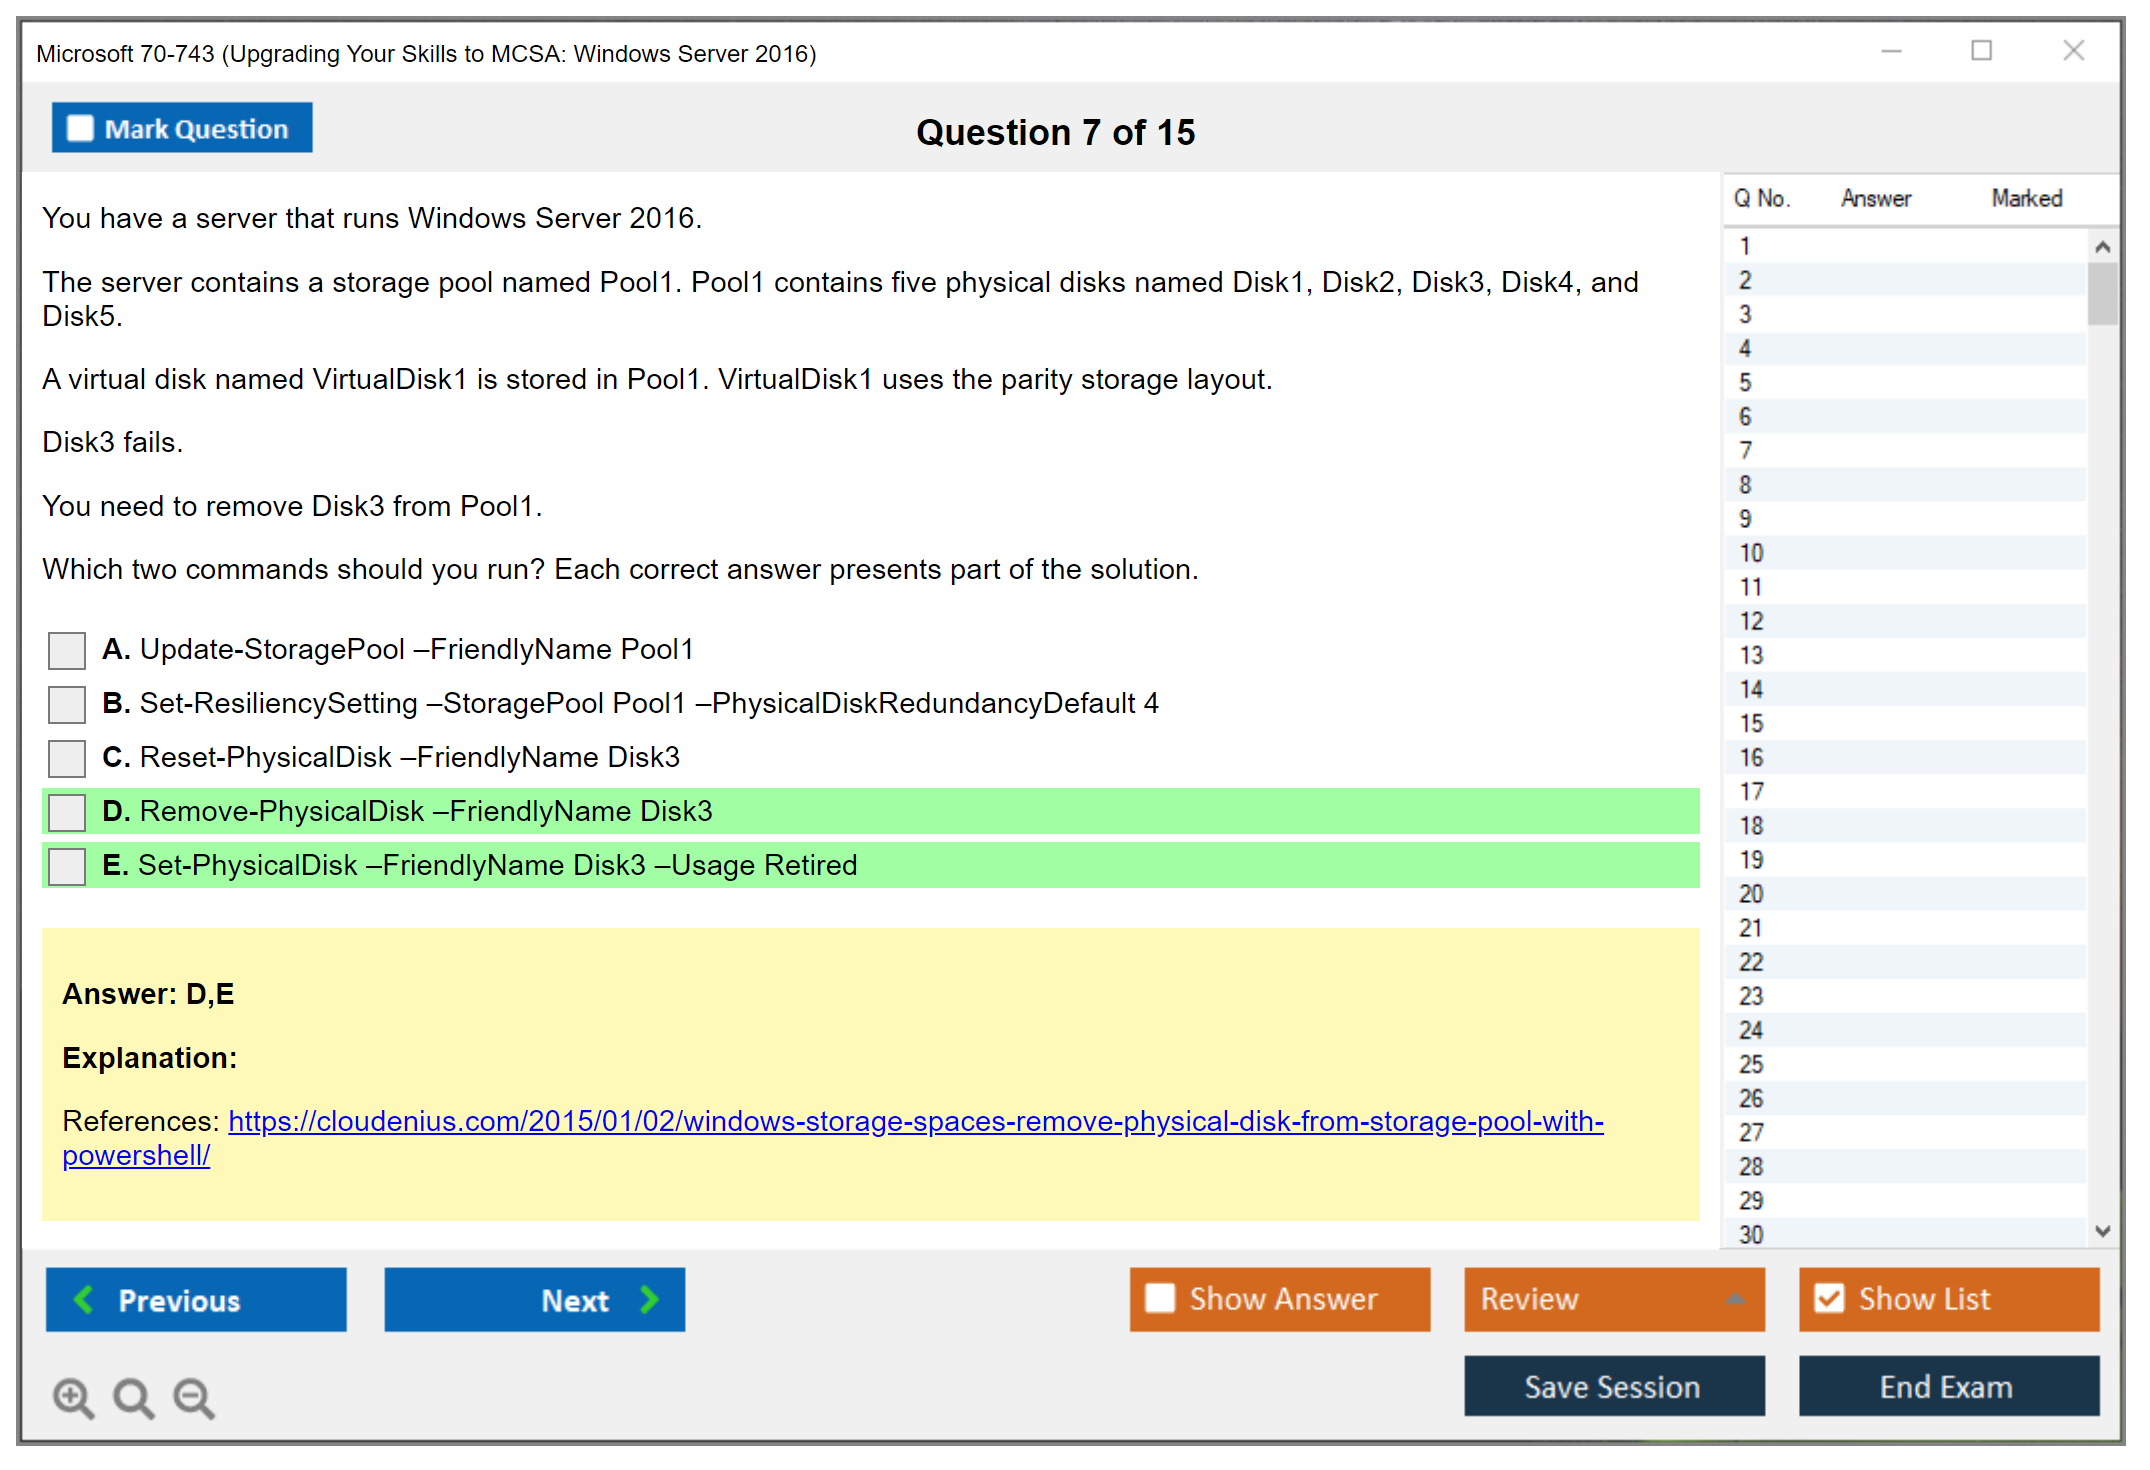This screenshot has height=1470, width=2150.
Task: Click the zoom out magnifier icon
Action: click(193, 1397)
